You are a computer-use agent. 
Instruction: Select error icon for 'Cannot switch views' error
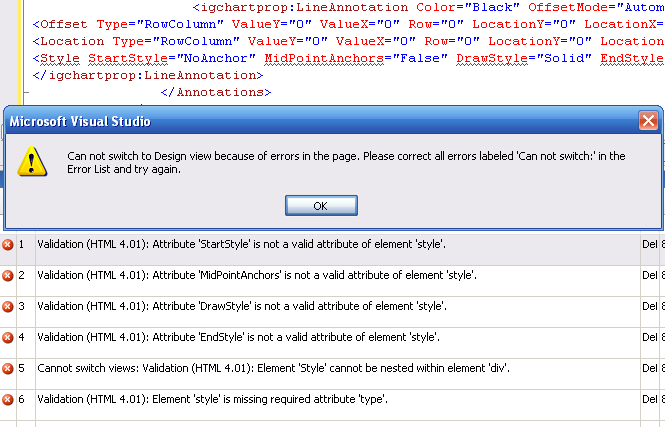pyautogui.click(x=8, y=368)
